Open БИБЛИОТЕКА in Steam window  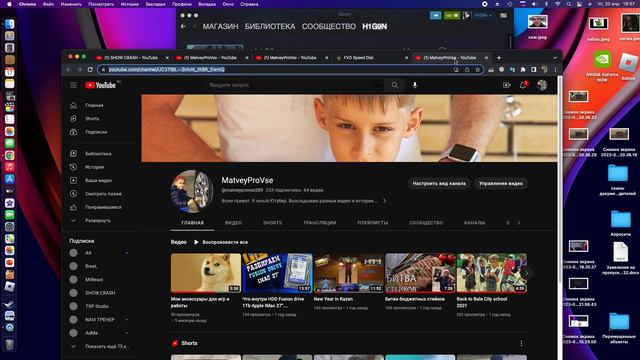270,27
